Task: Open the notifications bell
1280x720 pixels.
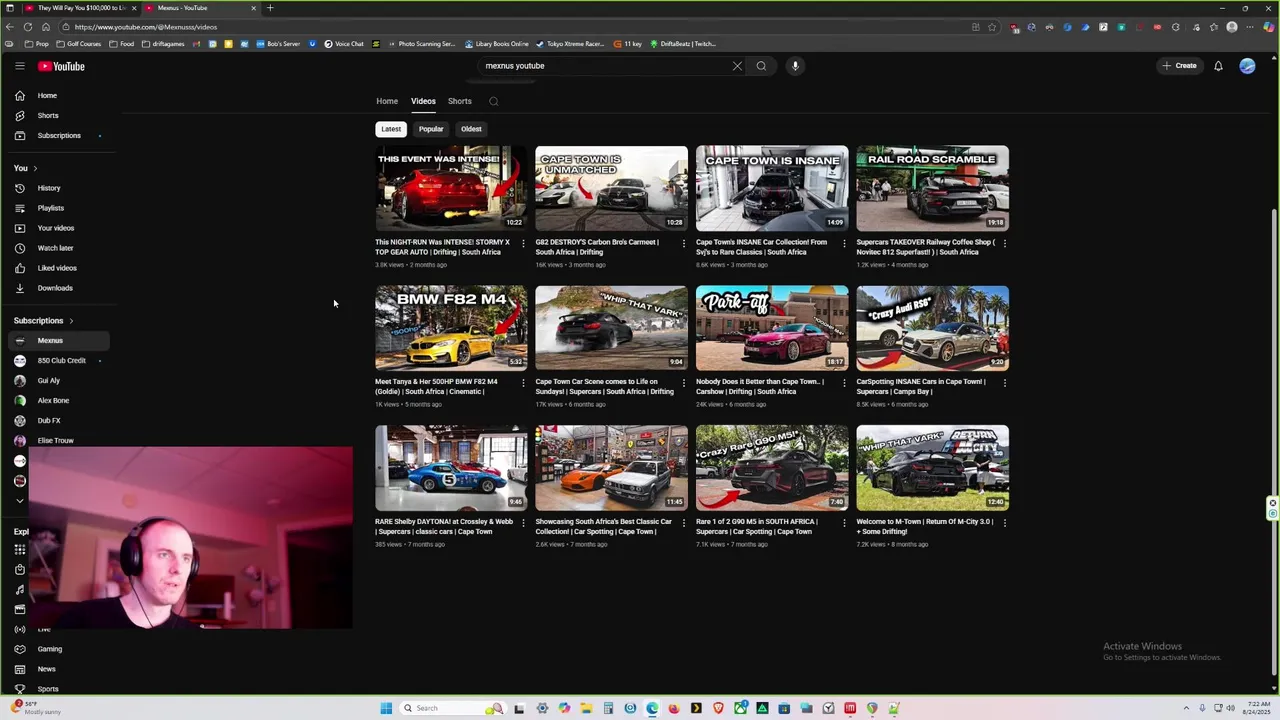Action: [x=1218, y=66]
